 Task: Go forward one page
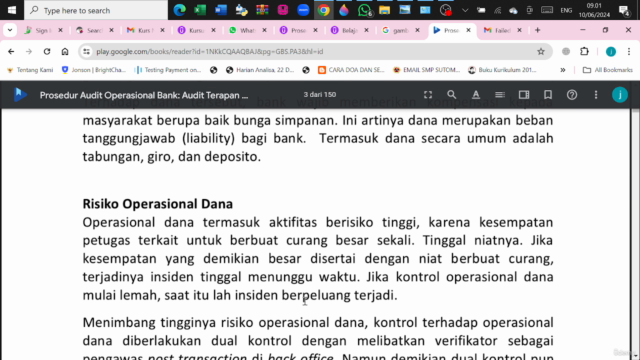[x=29, y=51]
